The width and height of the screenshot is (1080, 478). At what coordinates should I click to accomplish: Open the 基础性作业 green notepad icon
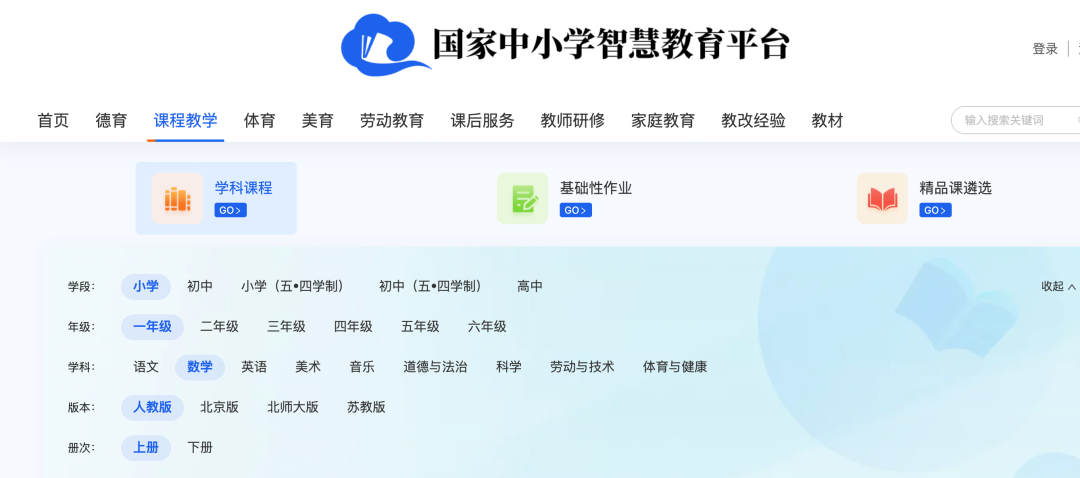[x=523, y=198]
